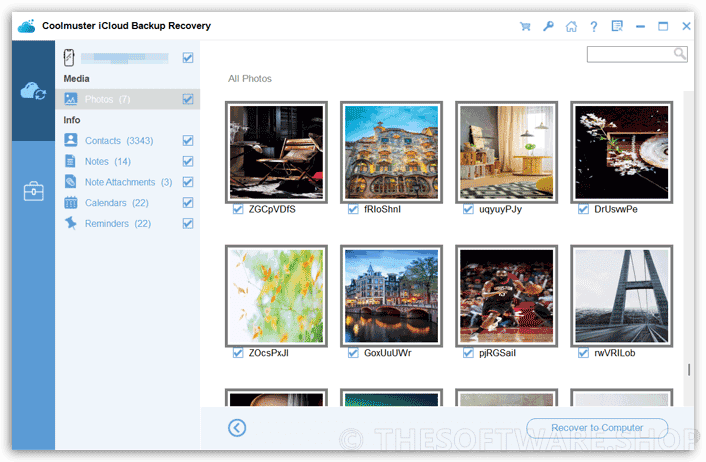Select the iCloud sync icon in left sidebar
This screenshot has height=462, width=706.
click(x=33, y=91)
